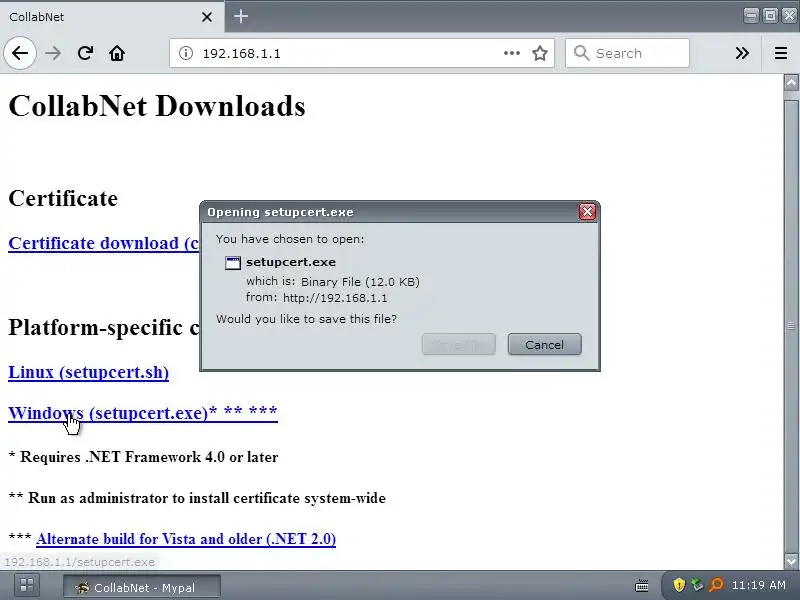Expand the toolbar overflow chevron
Viewport: 800px width, 600px height.
pos(742,53)
